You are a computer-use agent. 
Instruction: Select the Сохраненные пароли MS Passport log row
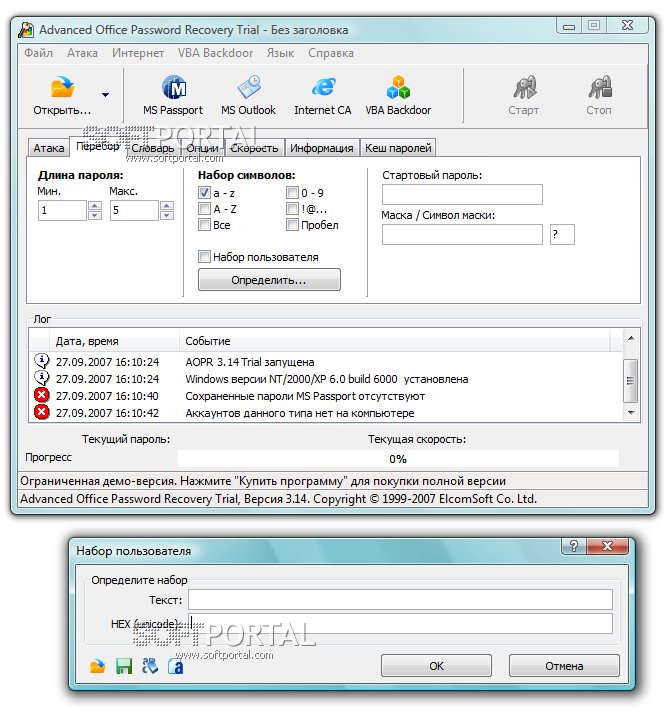[326, 396]
